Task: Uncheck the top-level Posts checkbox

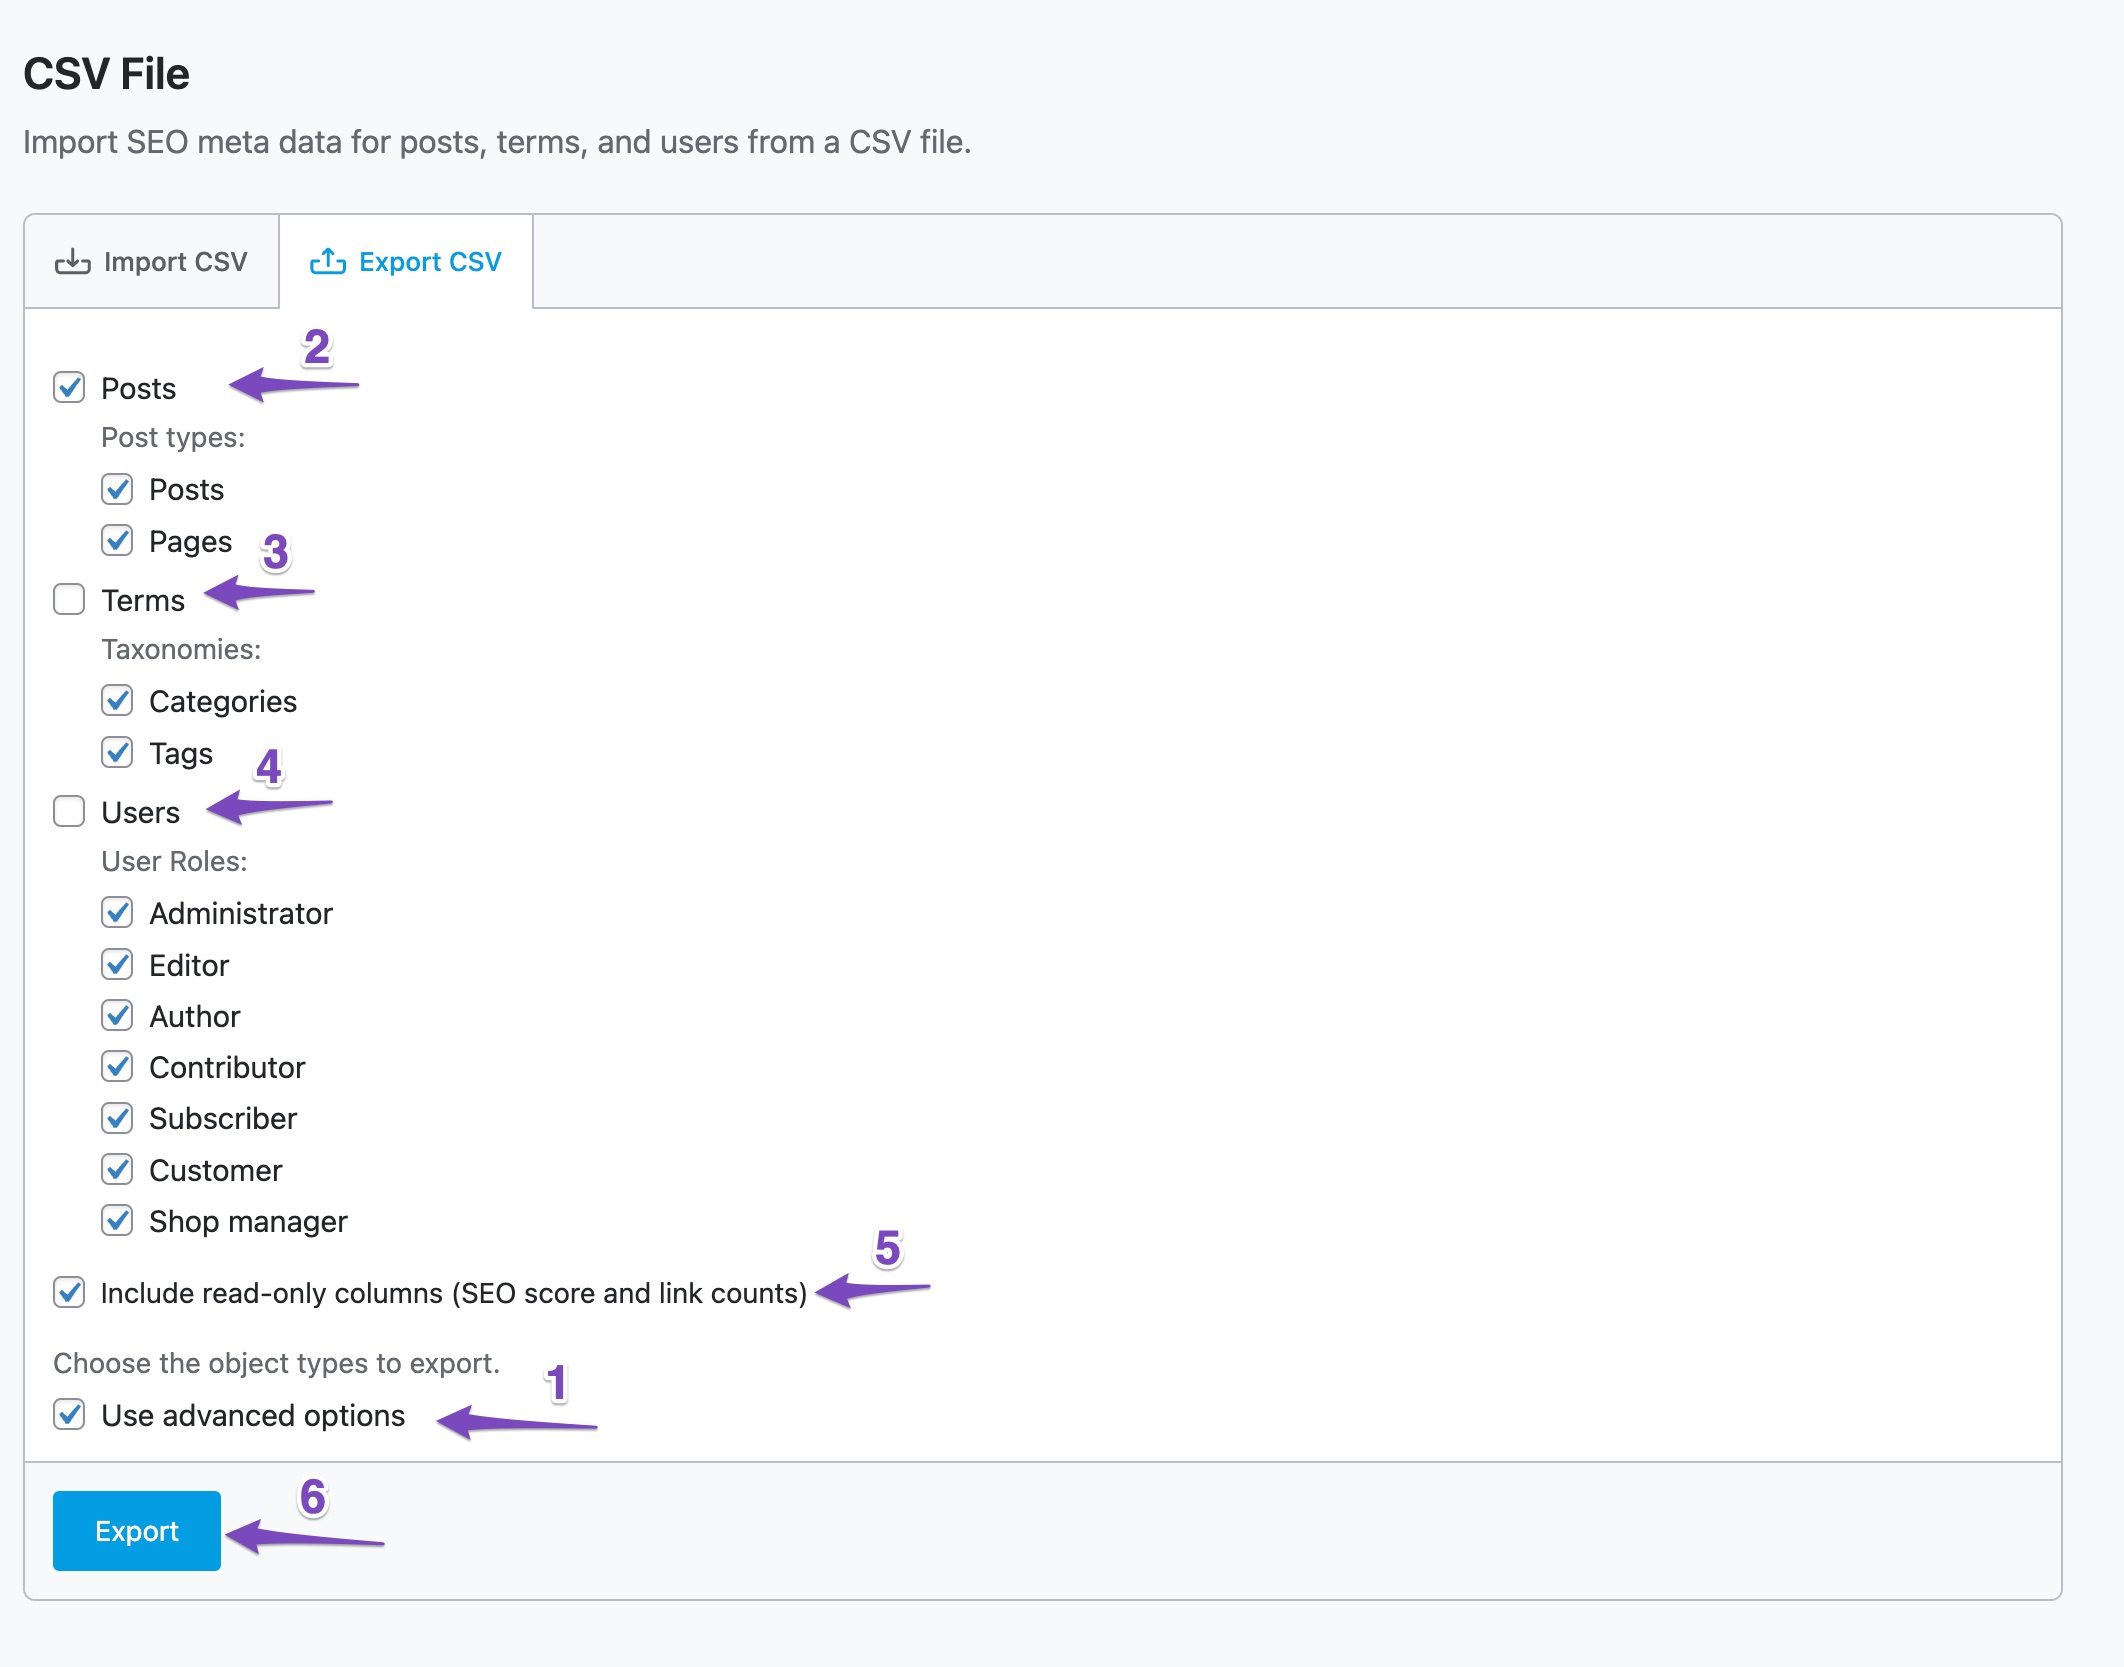Action: (x=69, y=388)
